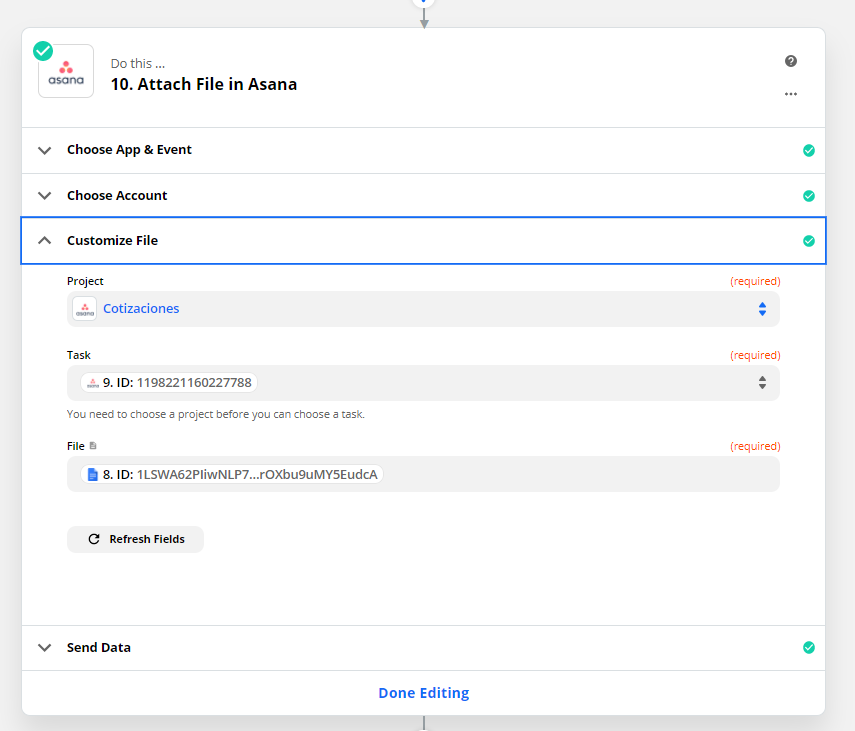The width and height of the screenshot is (855, 731).
Task: Click the Refresh Fields button
Action: [x=135, y=539]
